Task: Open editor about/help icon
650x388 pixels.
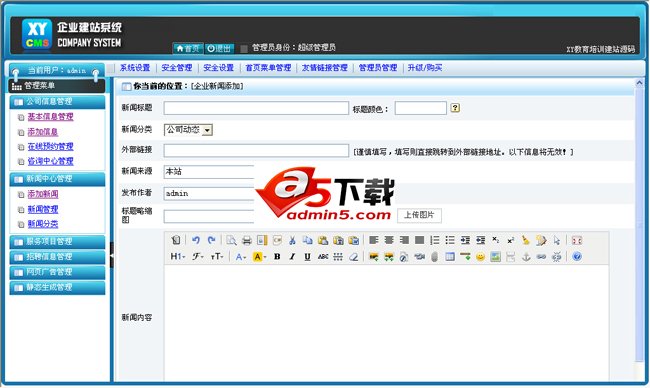Action: pos(577,257)
